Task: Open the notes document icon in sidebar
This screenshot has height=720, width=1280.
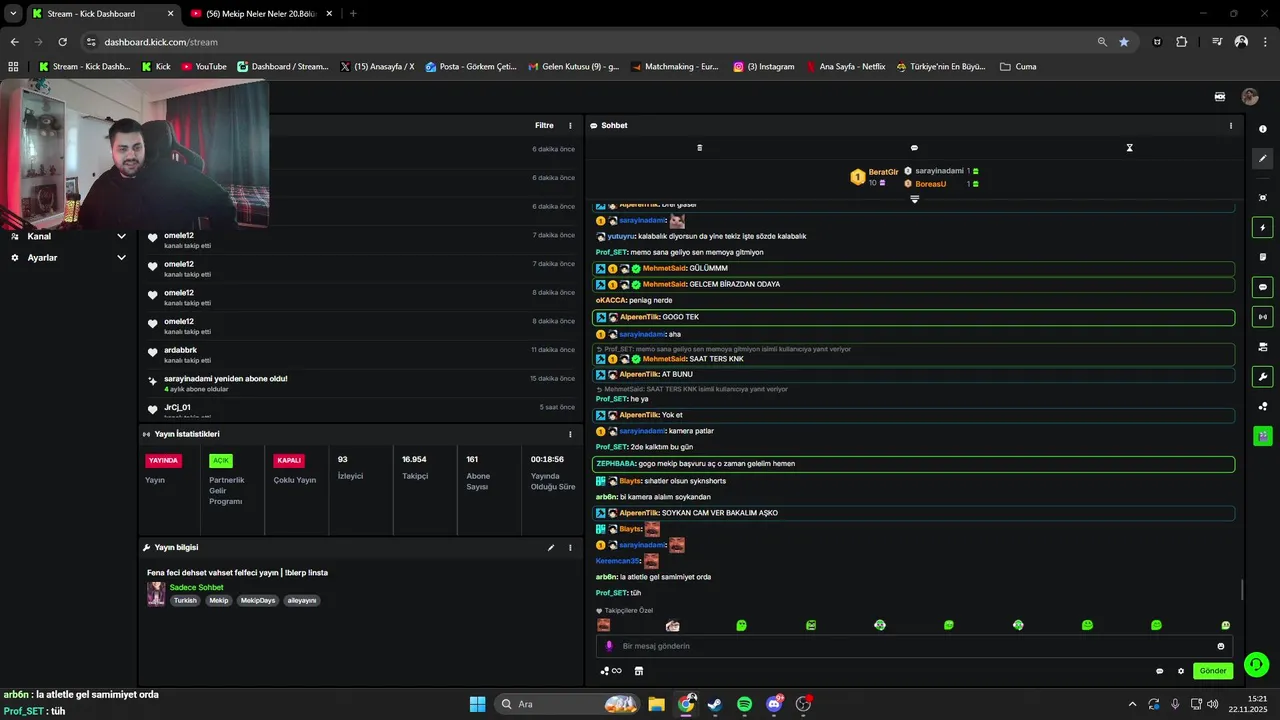Action: (x=1263, y=257)
